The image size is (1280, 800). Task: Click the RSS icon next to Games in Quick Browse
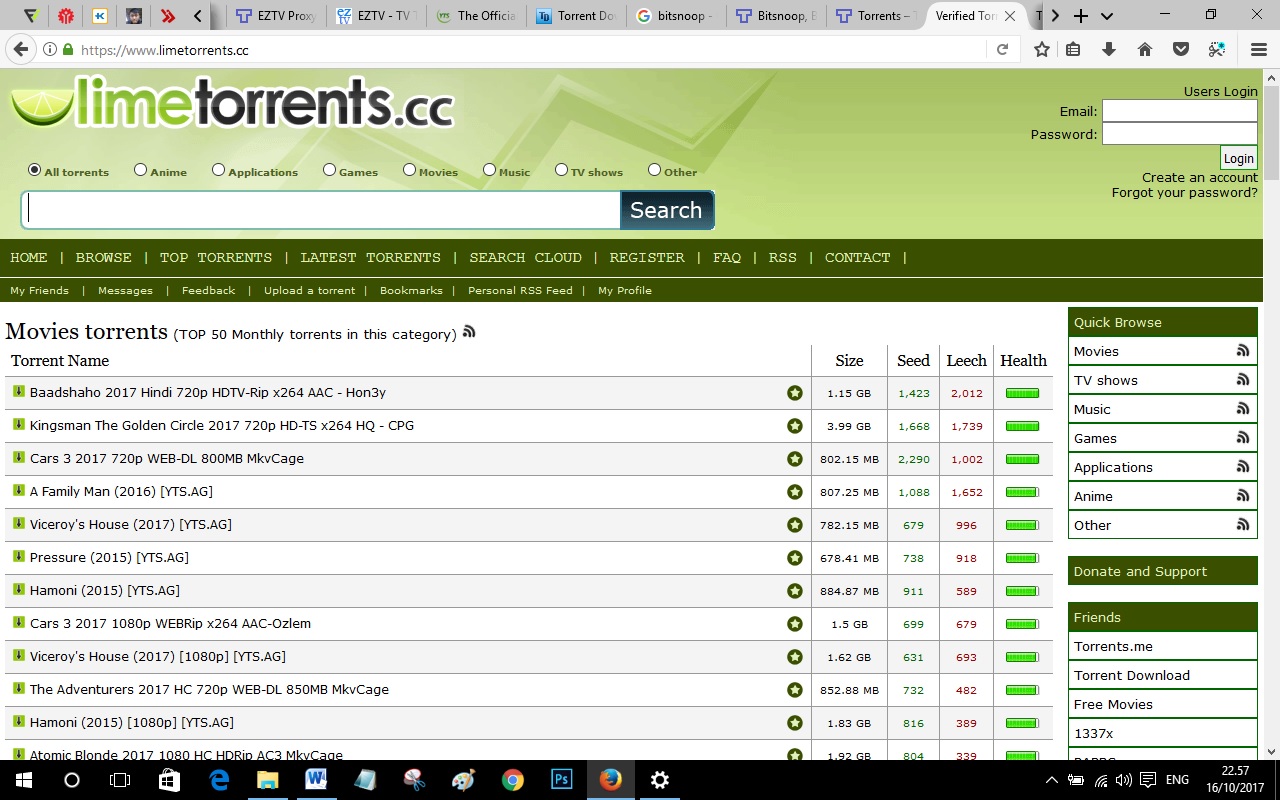coord(1243,438)
